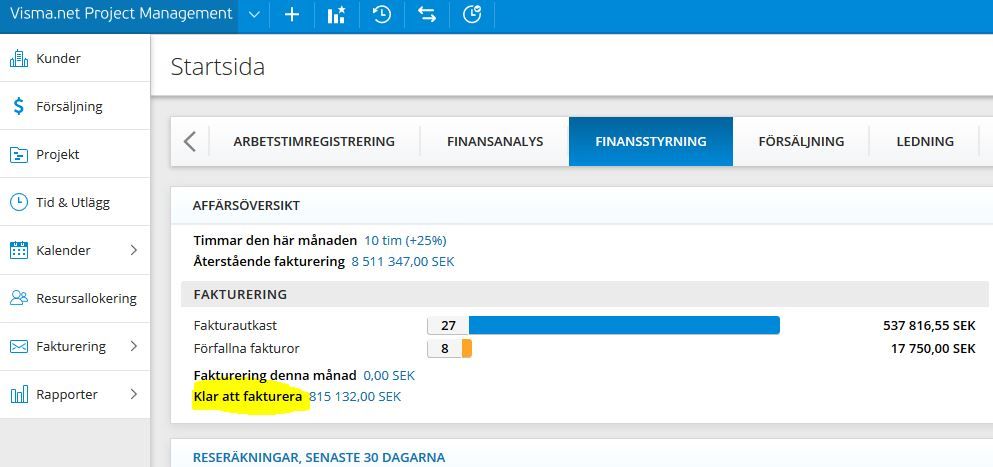Open the timer icon in top bar

point(472,15)
